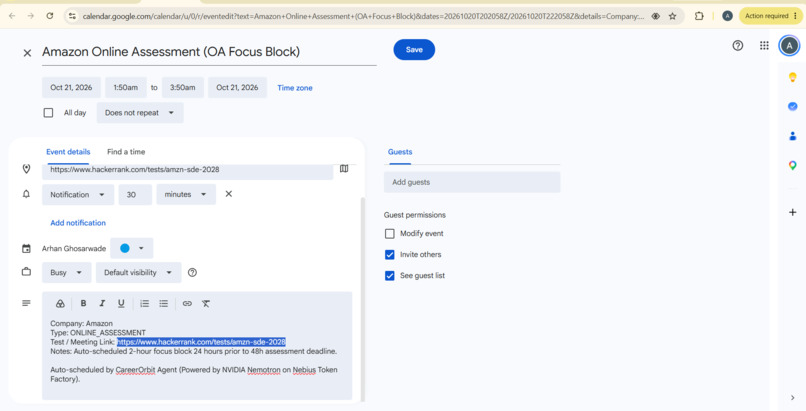The height and width of the screenshot is (411, 806).
Task: Insert a numbered list in description
Action: 144,304
